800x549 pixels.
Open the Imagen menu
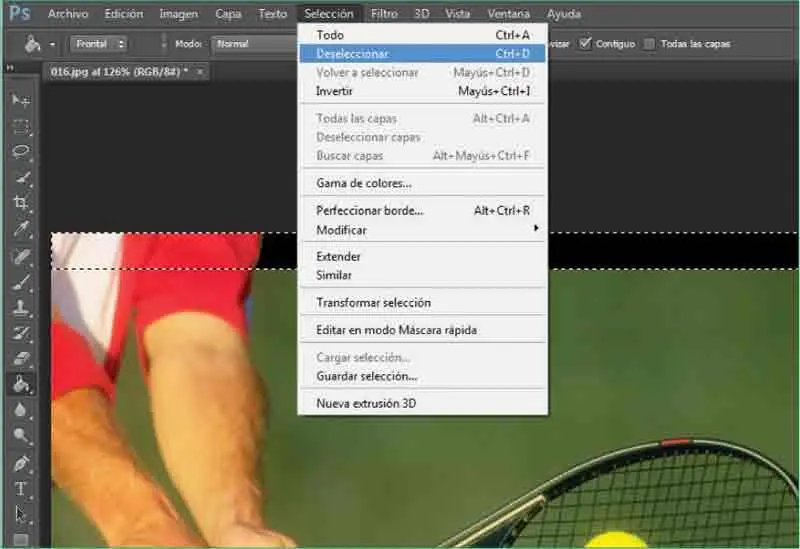(179, 14)
